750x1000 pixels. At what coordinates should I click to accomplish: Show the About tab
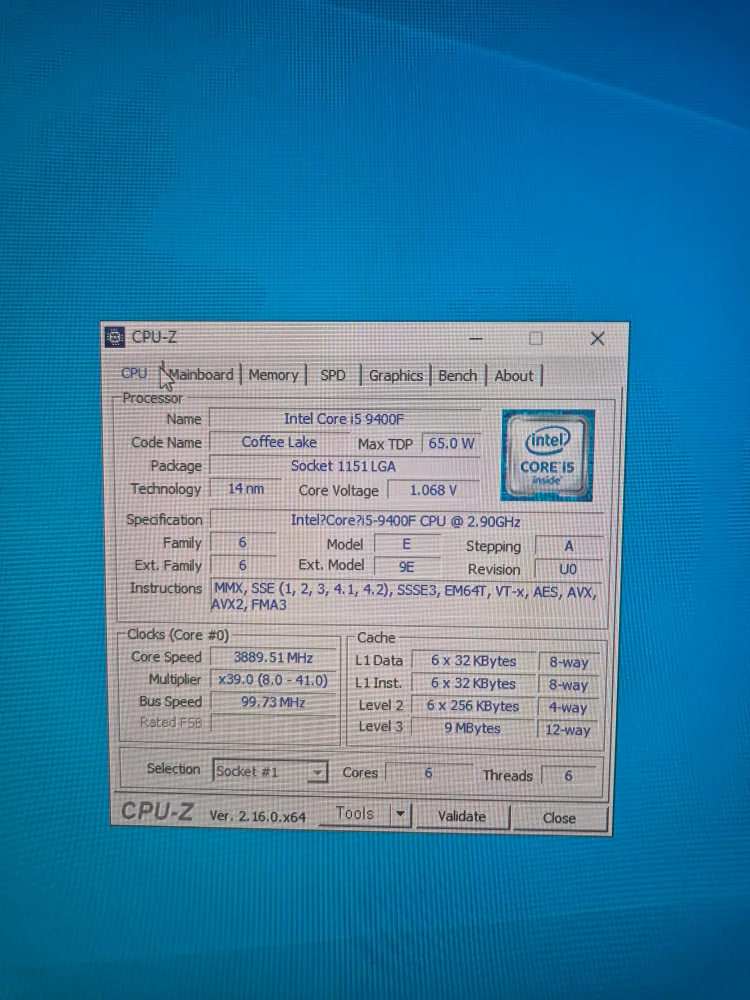click(513, 376)
